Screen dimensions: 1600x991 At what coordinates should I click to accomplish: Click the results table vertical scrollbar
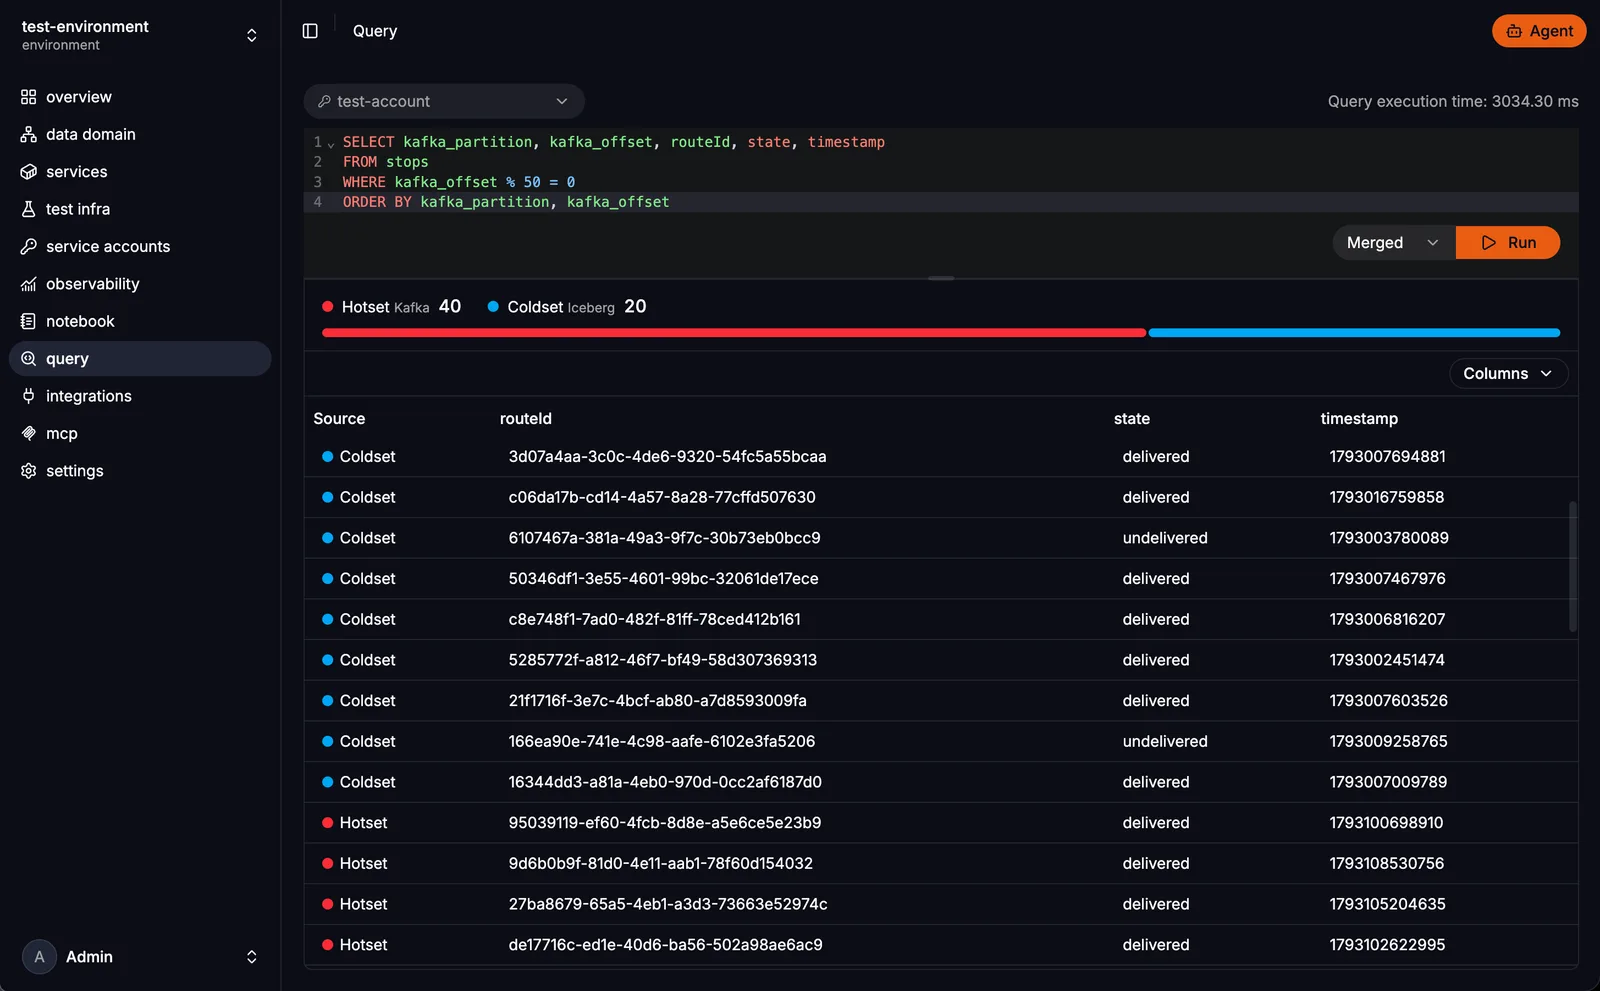point(1573,566)
